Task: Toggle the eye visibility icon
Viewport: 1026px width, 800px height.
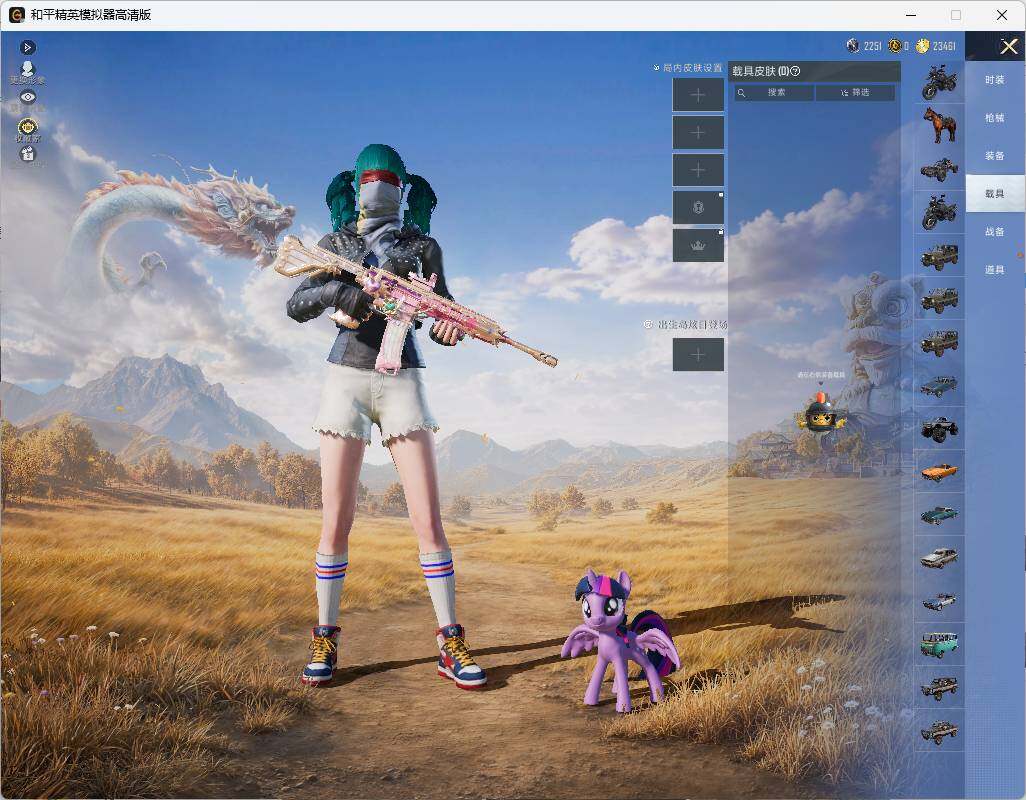Action: [x=27, y=97]
